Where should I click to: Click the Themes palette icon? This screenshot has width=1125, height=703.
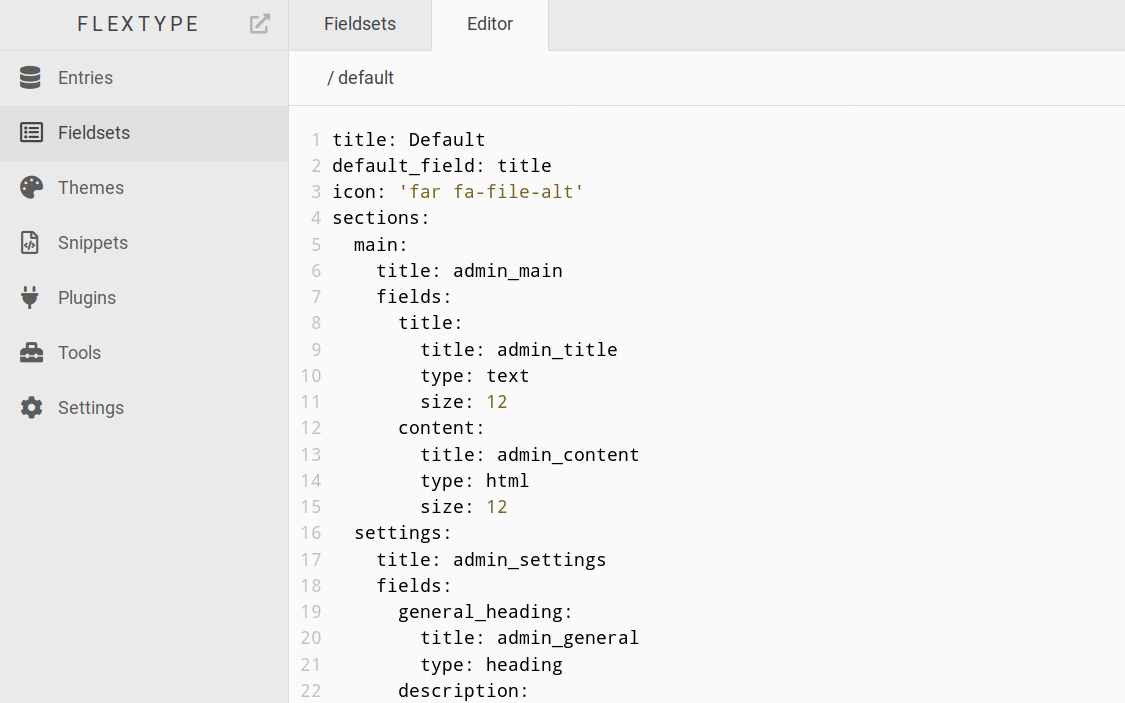pos(31,187)
